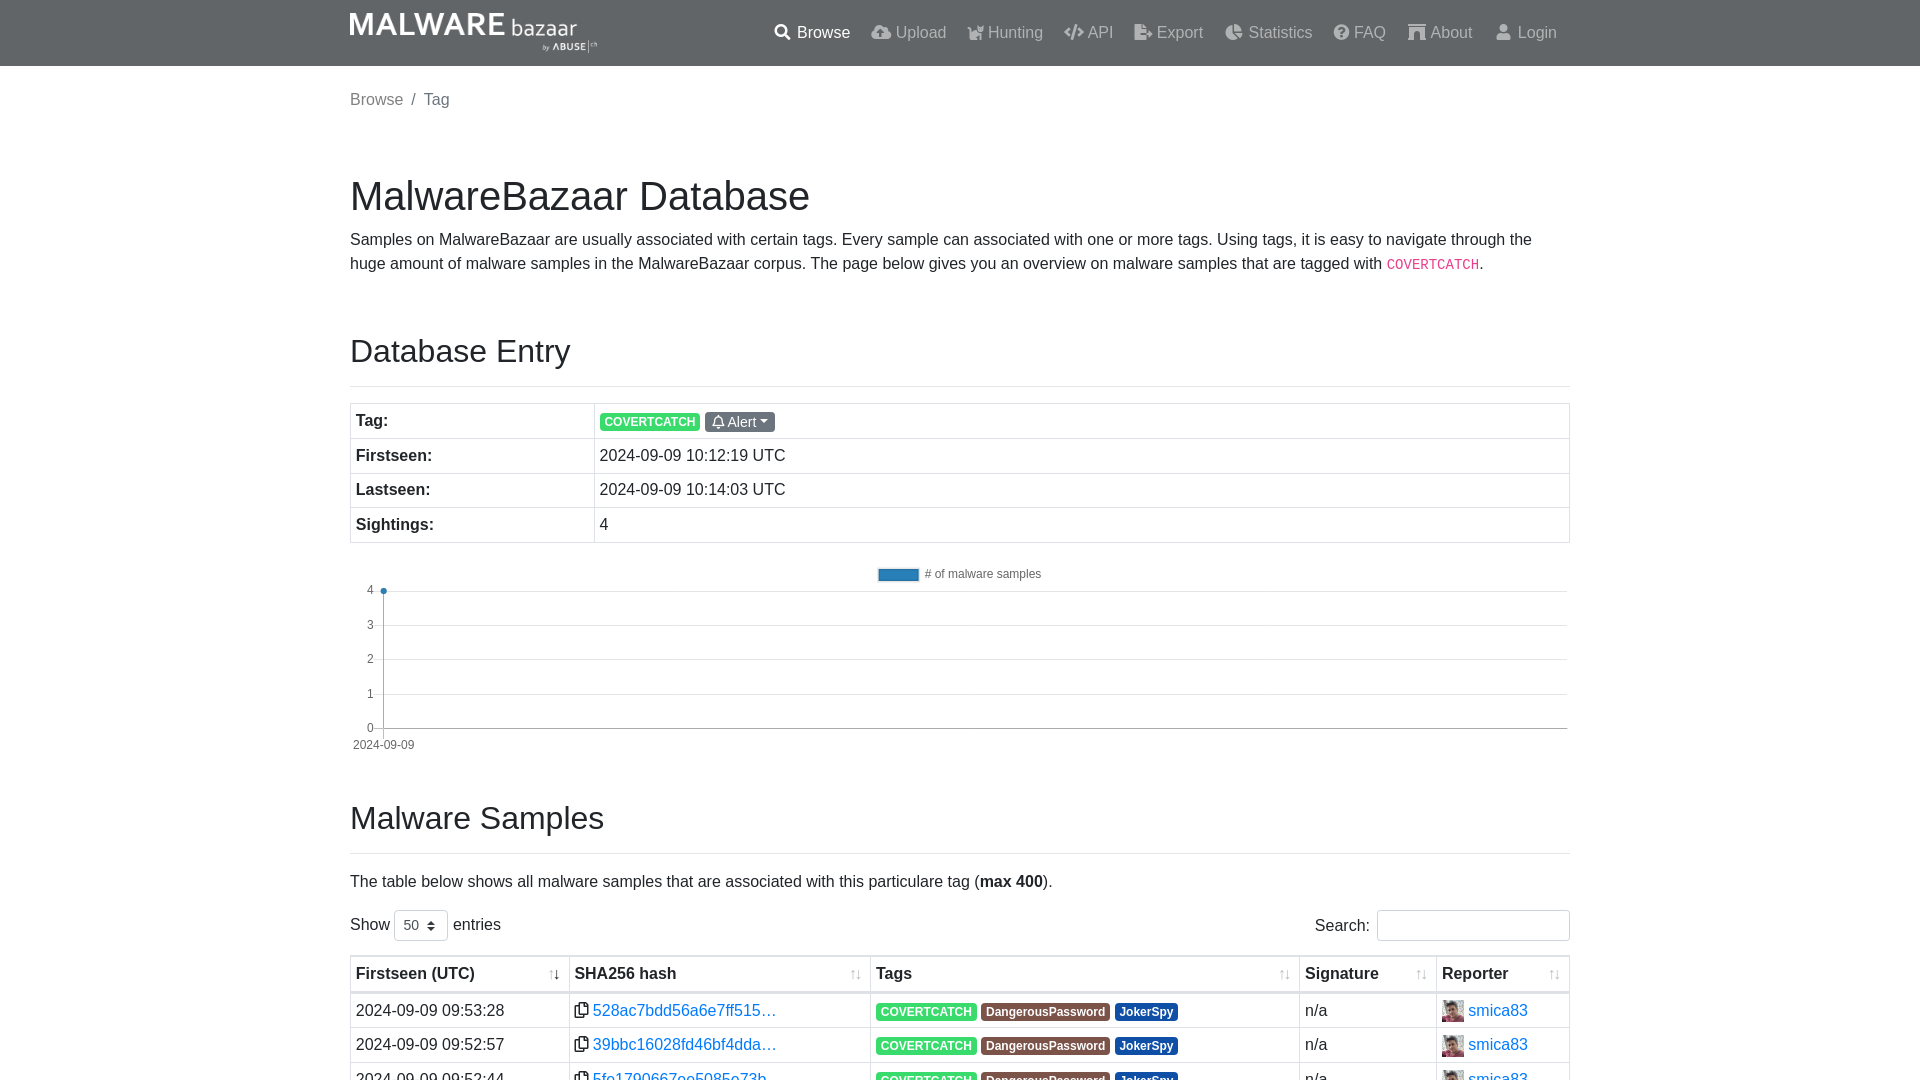Focus the Search input field

click(1473, 926)
